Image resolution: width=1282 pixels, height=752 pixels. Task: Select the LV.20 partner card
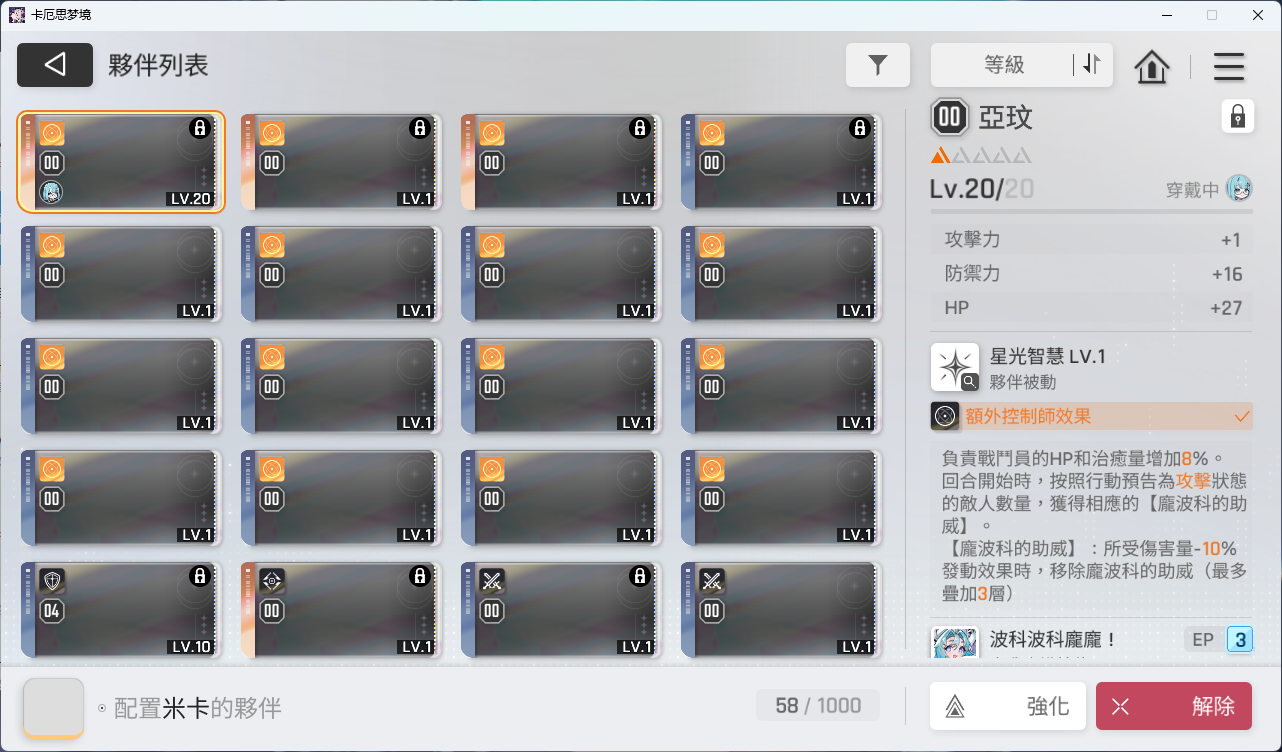point(121,162)
